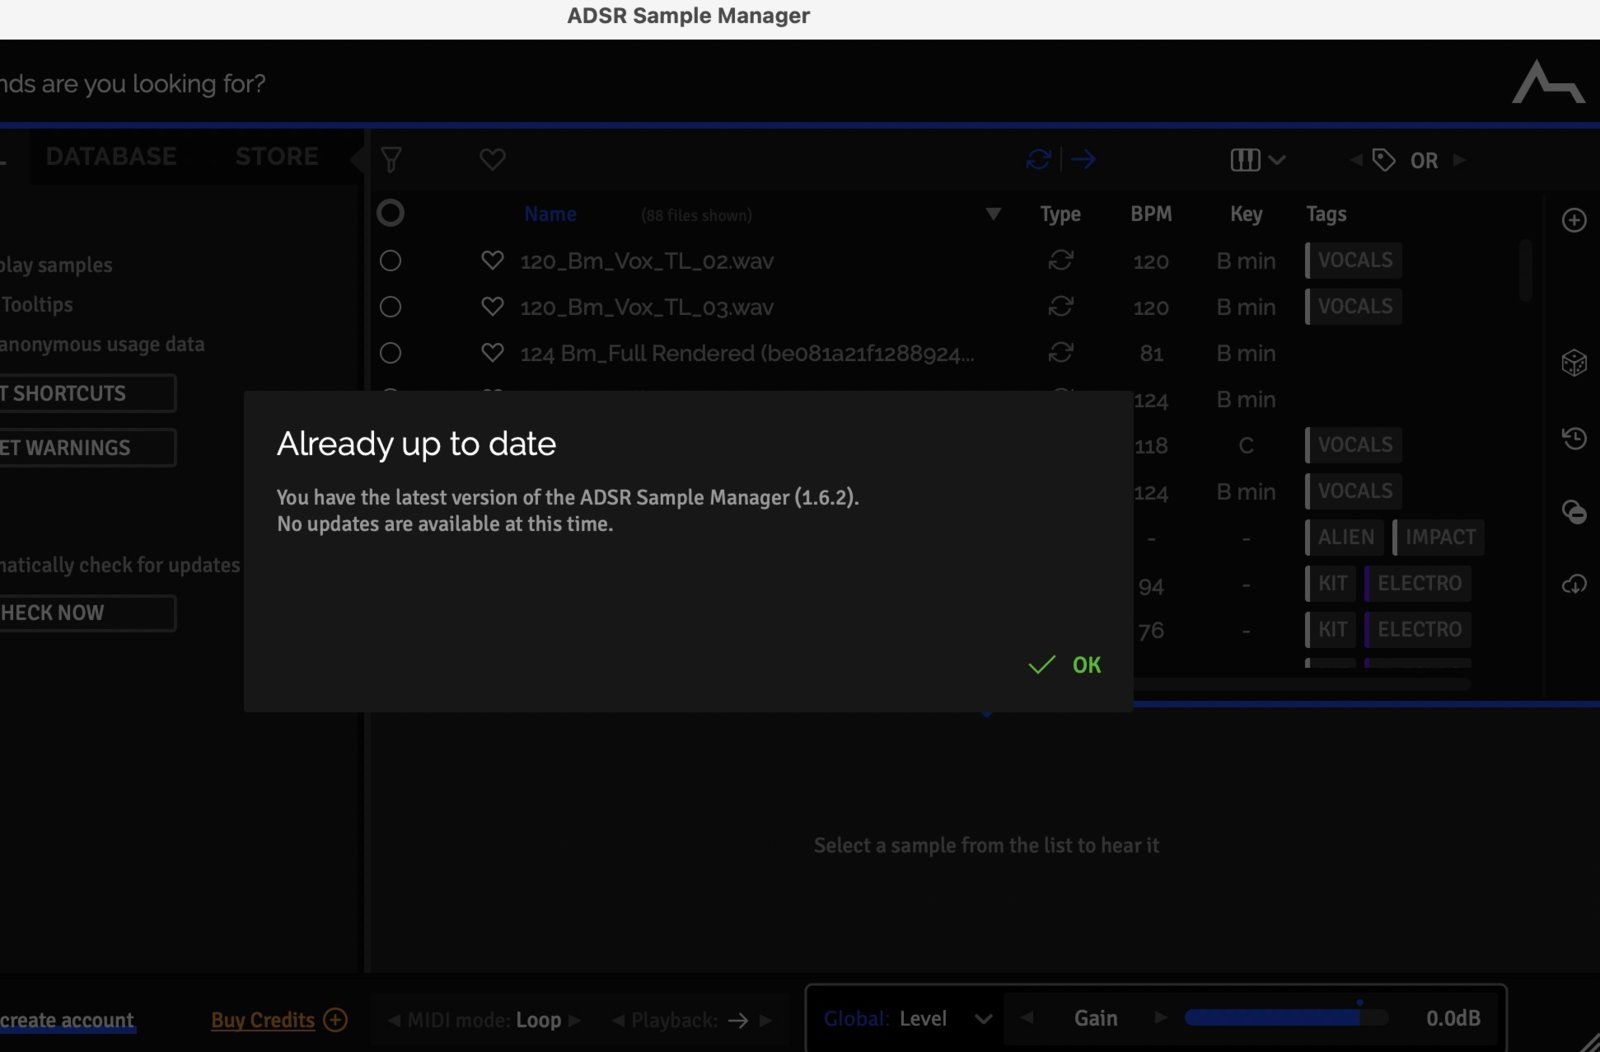Click VOCALS tag on 120_Bm_Vox_TL_03.wav row
The image size is (1600, 1052).
tap(1354, 306)
